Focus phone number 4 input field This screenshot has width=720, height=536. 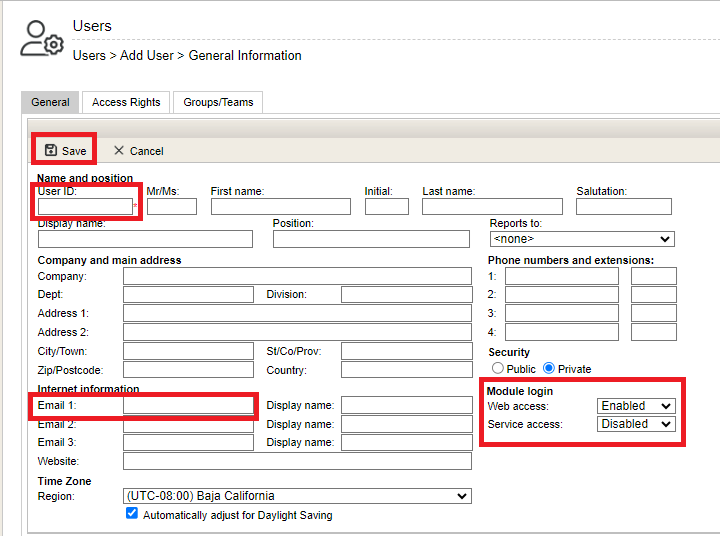click(562, 332)
